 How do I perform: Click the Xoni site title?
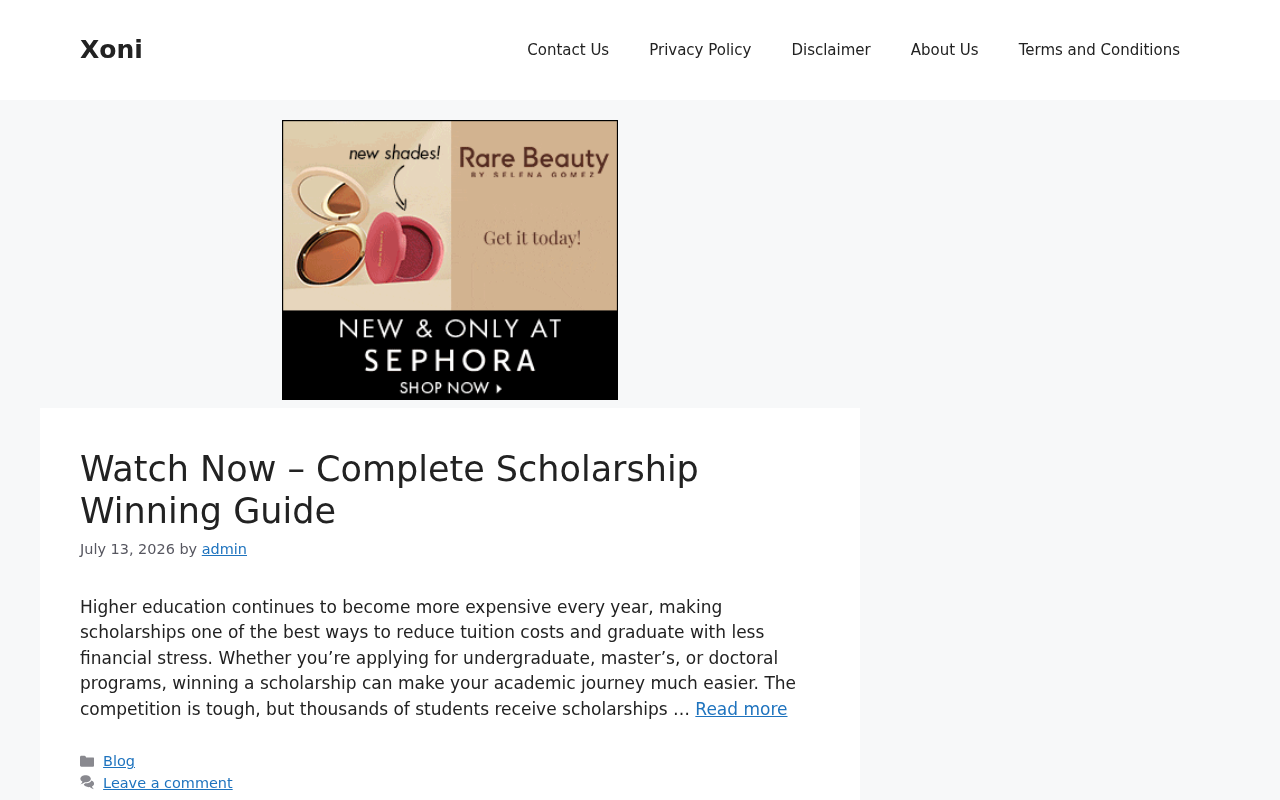[111, 50]
